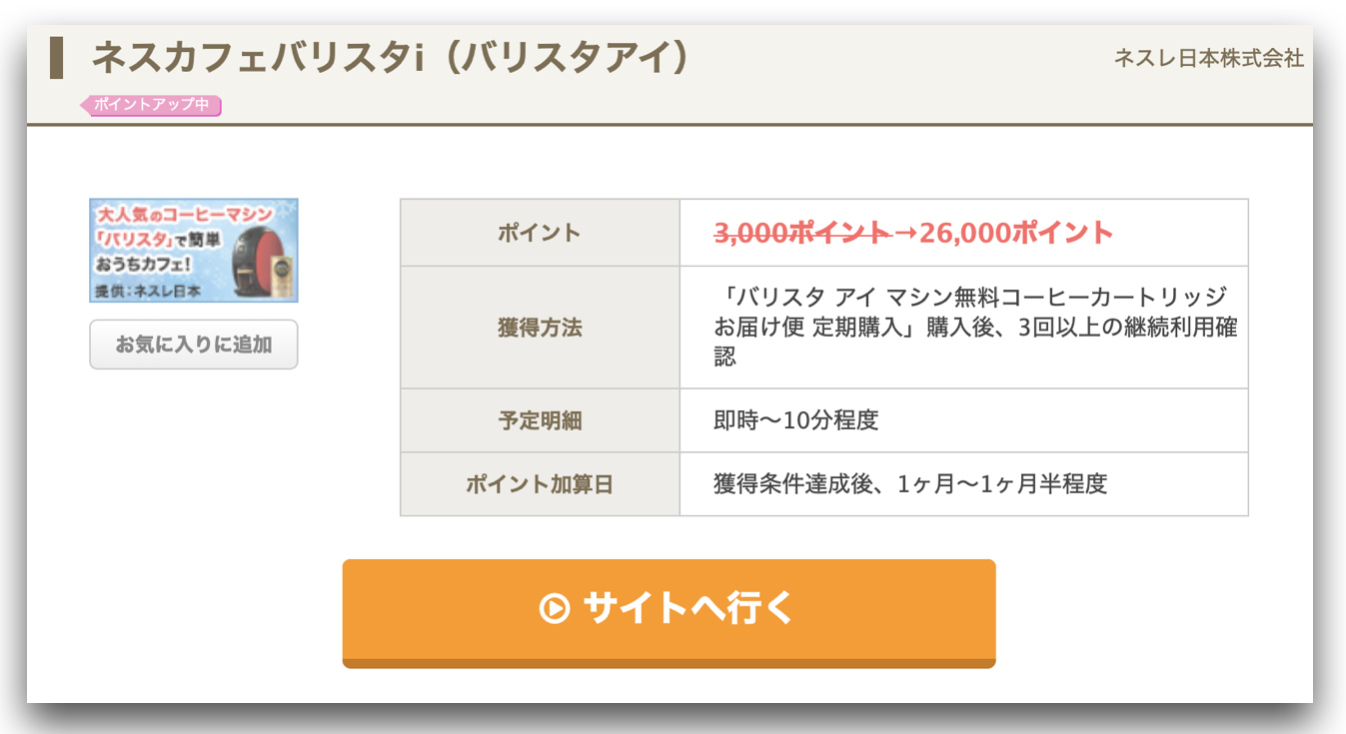Open the Barista coffee machine banner thumbnail
The height and width of the screenshot is (734, 1346).
(194, 250)
